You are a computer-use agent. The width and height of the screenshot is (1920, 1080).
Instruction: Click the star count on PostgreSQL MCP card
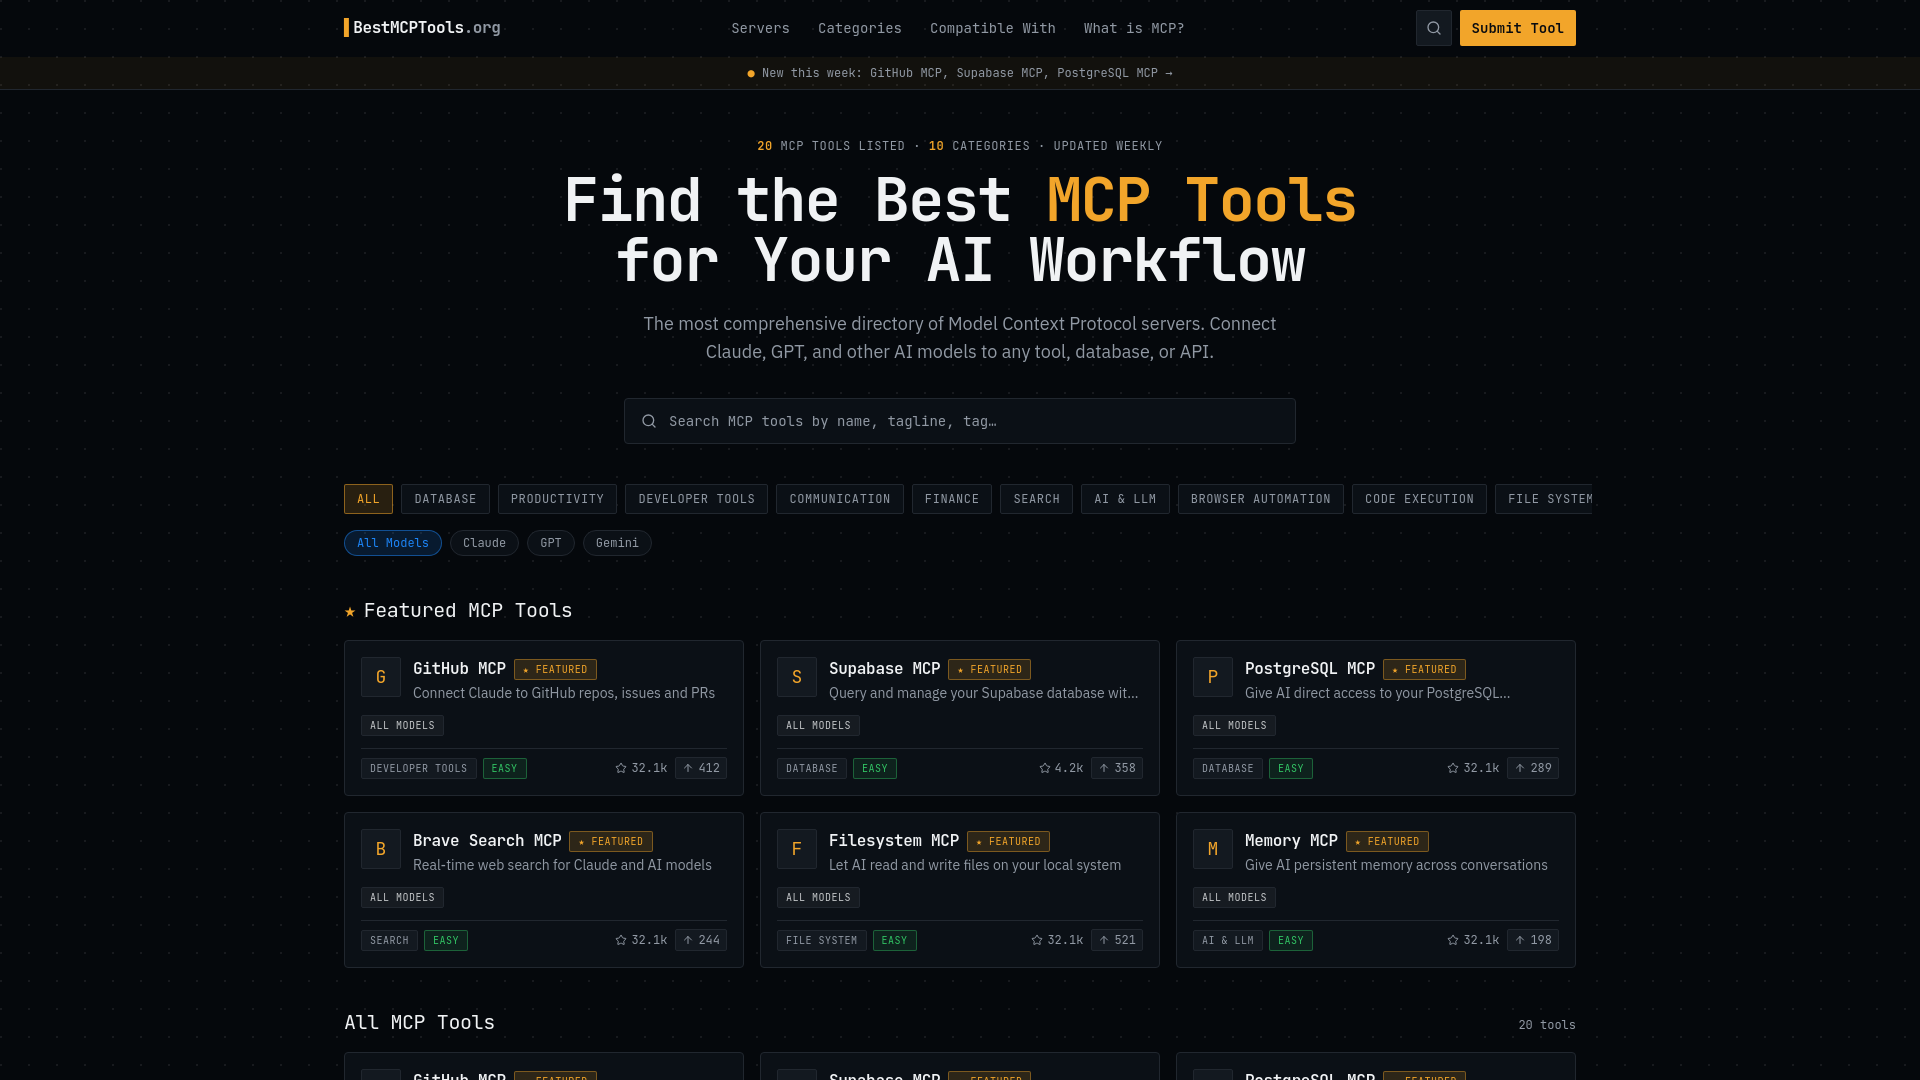tap(1473, 768)
